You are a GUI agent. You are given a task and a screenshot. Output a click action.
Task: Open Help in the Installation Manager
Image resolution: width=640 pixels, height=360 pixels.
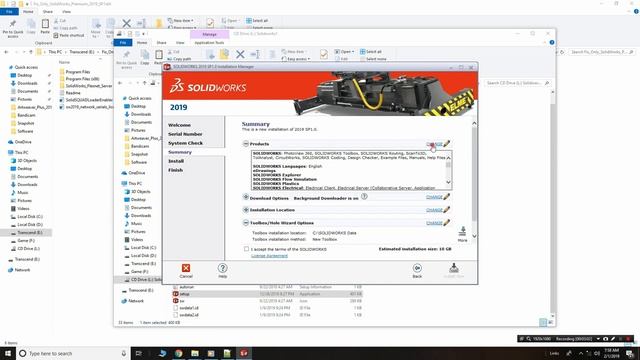tap(222, 271)
